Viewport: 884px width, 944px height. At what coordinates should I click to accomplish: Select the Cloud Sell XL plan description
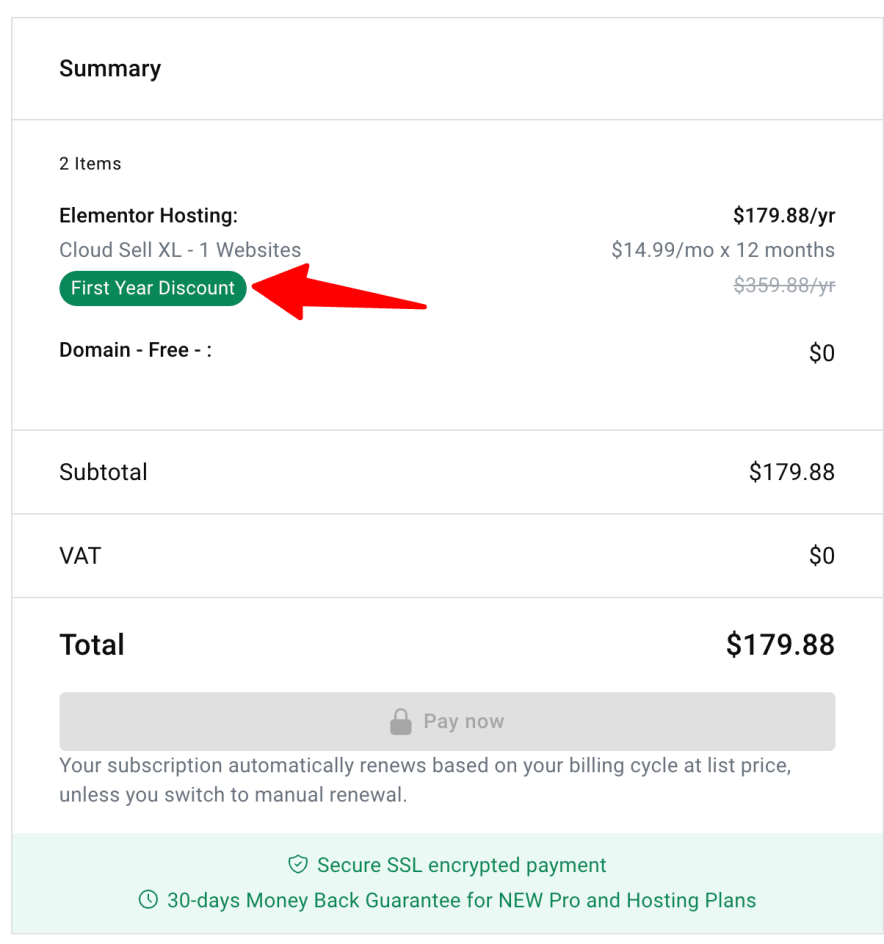click(180, 250)
